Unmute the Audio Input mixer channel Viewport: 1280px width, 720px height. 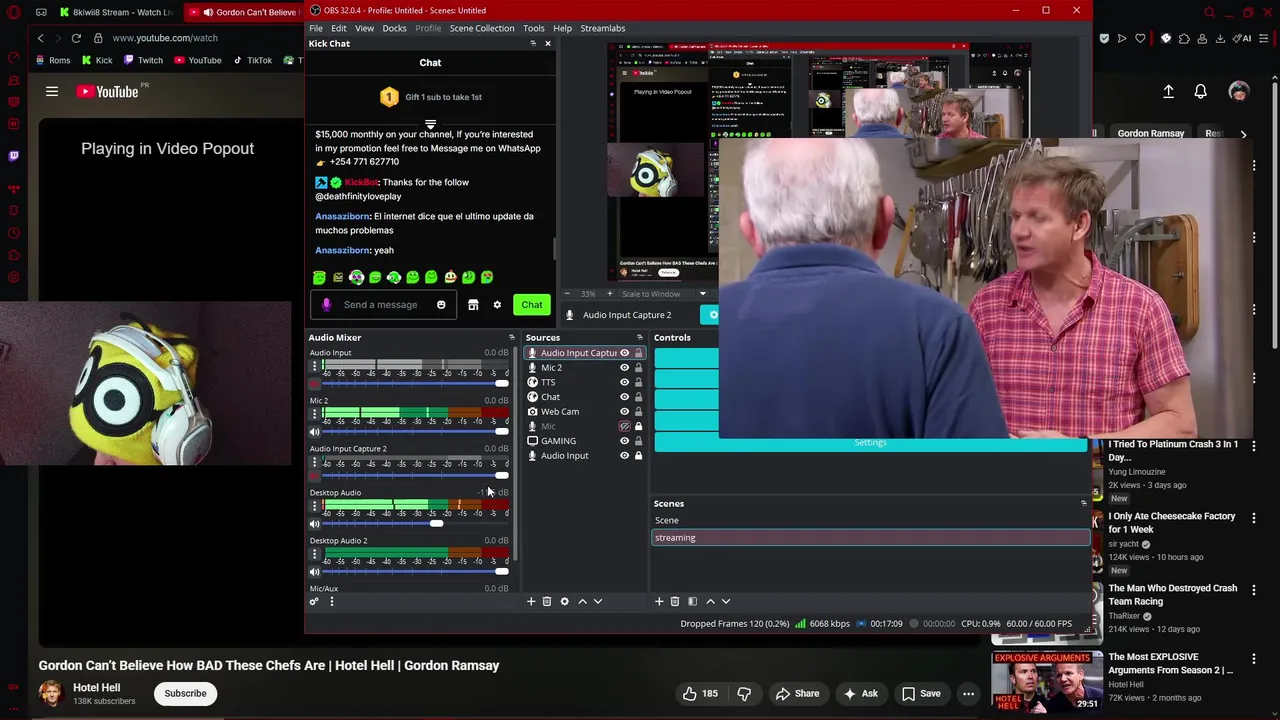[315, 384]
